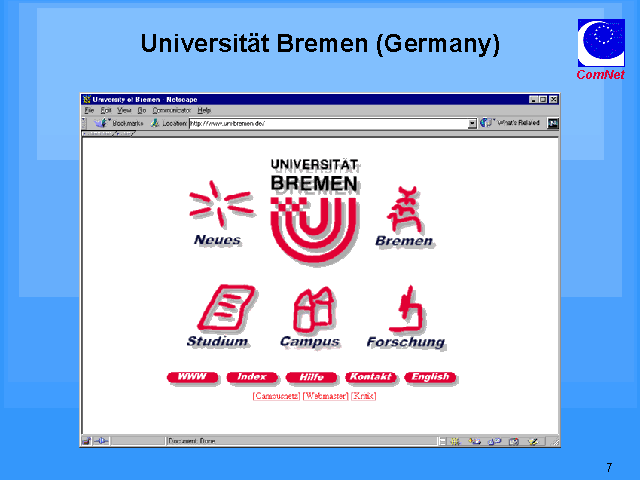640x480 pixels.
Task: Click the window resize grip corner
Action: (x=555, y=442)
